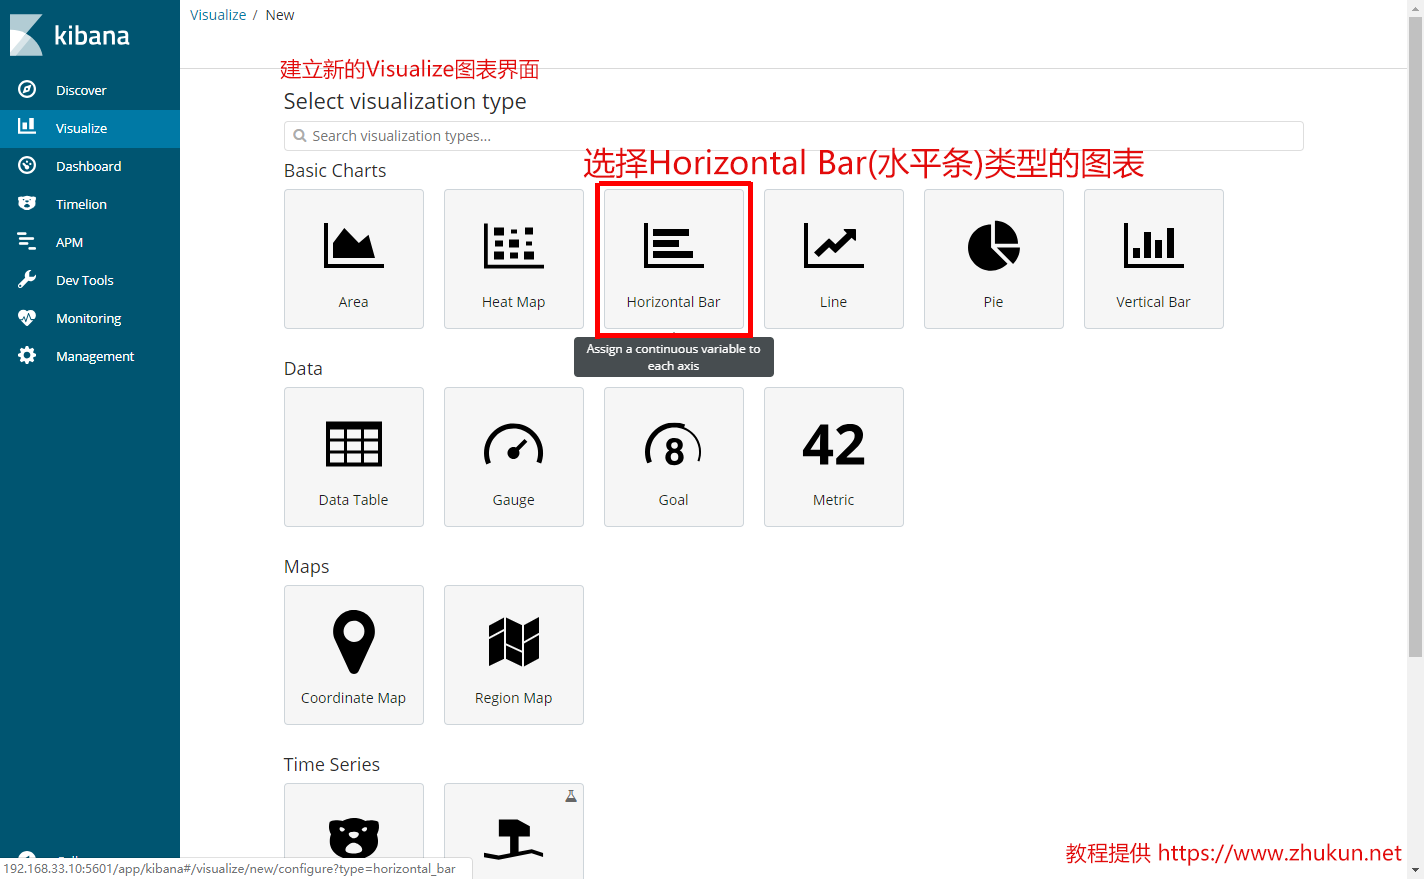Screen dimensions: 1424x879
Task: Click the APM lines icon
Action: point(27,241)
